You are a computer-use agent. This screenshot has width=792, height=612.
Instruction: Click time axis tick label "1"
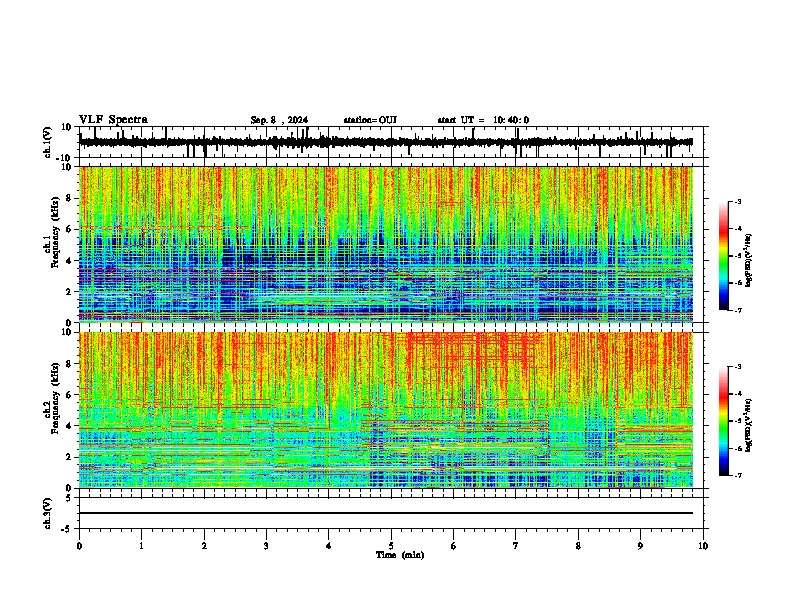click(141, 546)
